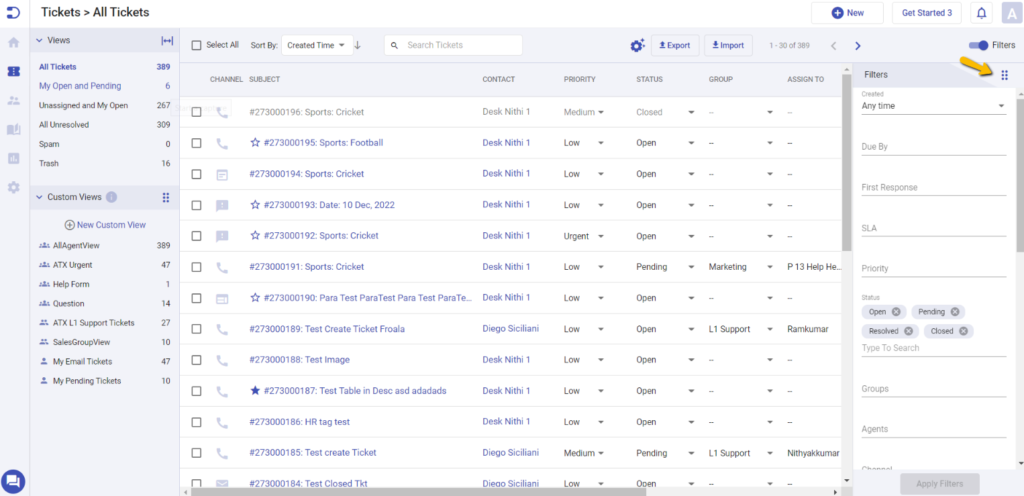Click the Groups filter field
Image resolution: width=1024 pixels, height=496 pixels.
pyautogui.click(x=933, y=389)
